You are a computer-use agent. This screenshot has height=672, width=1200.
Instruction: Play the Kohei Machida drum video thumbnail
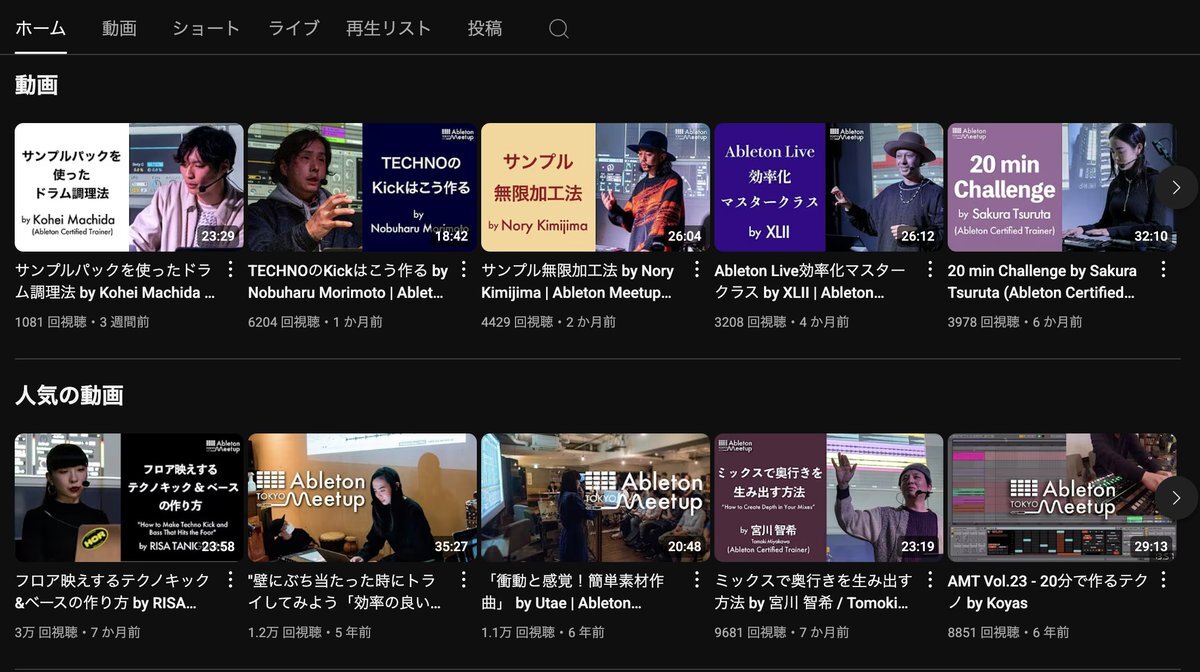pos(129,187)
